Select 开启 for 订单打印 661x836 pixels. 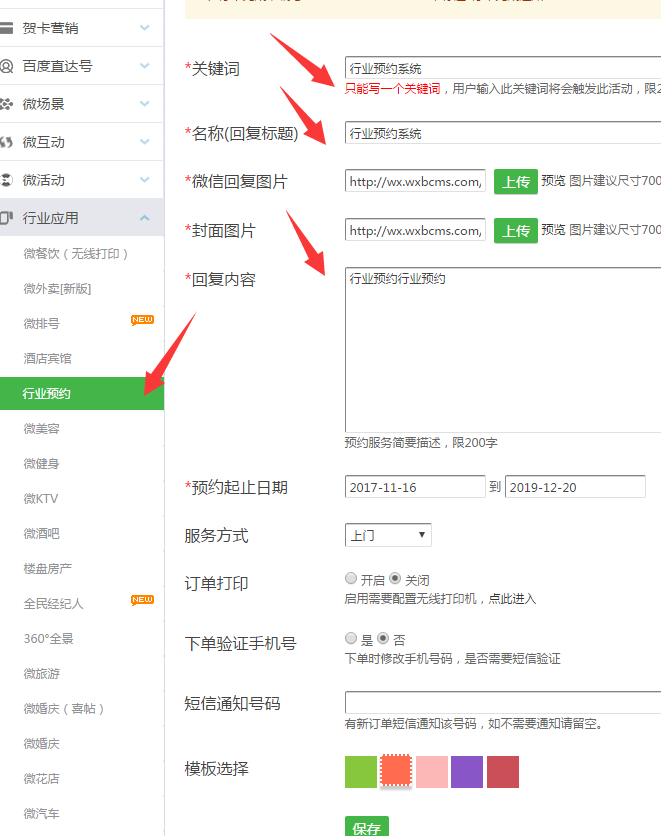click(351, 578)
